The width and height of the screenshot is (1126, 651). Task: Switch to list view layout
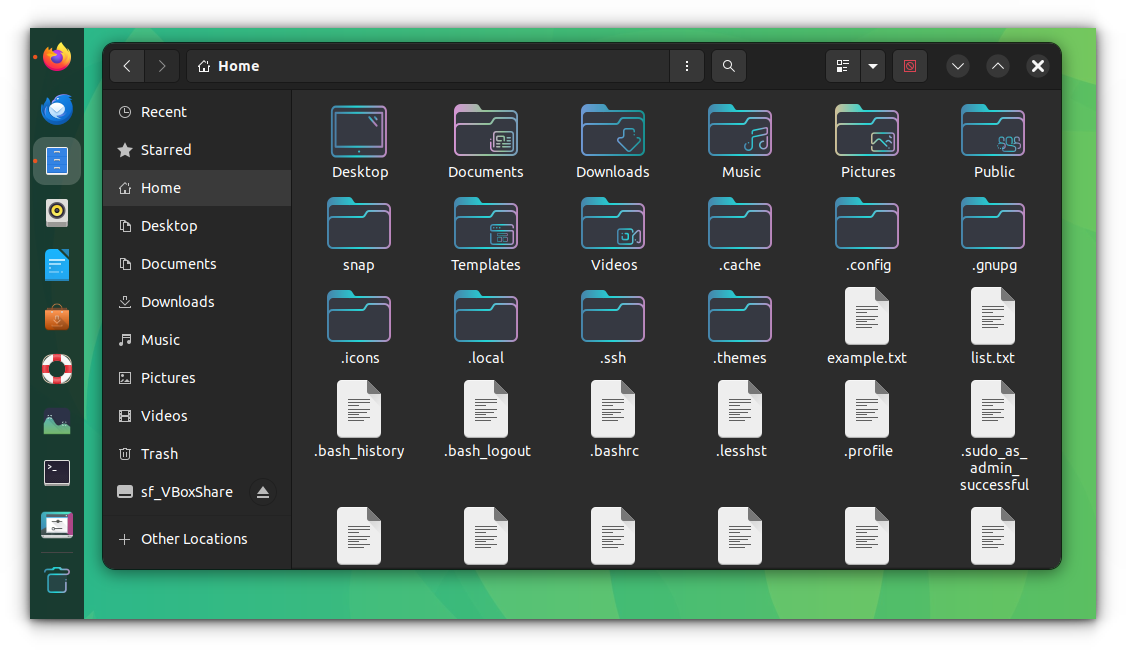[x=842, y=65]
